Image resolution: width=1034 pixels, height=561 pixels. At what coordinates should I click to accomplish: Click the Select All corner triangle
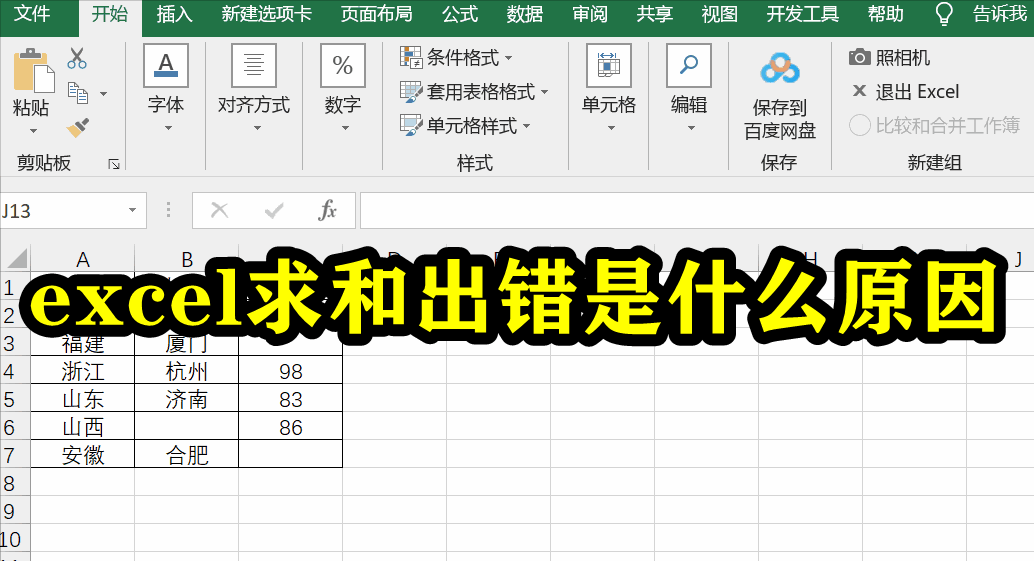17,258
